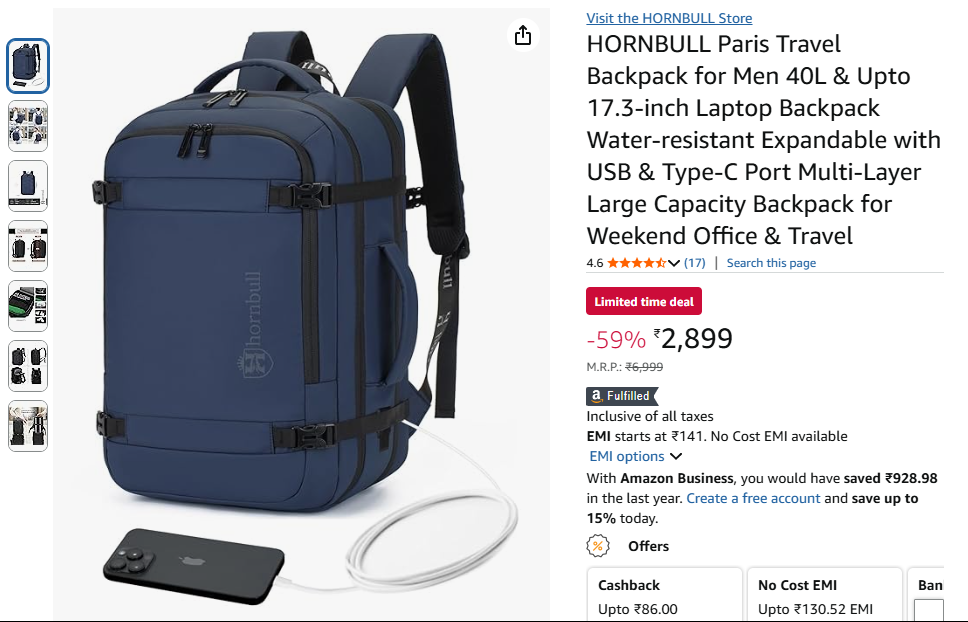Open the 17 ratings link
The height and width of the screenshot is (622, 968).
coord(695,263)
